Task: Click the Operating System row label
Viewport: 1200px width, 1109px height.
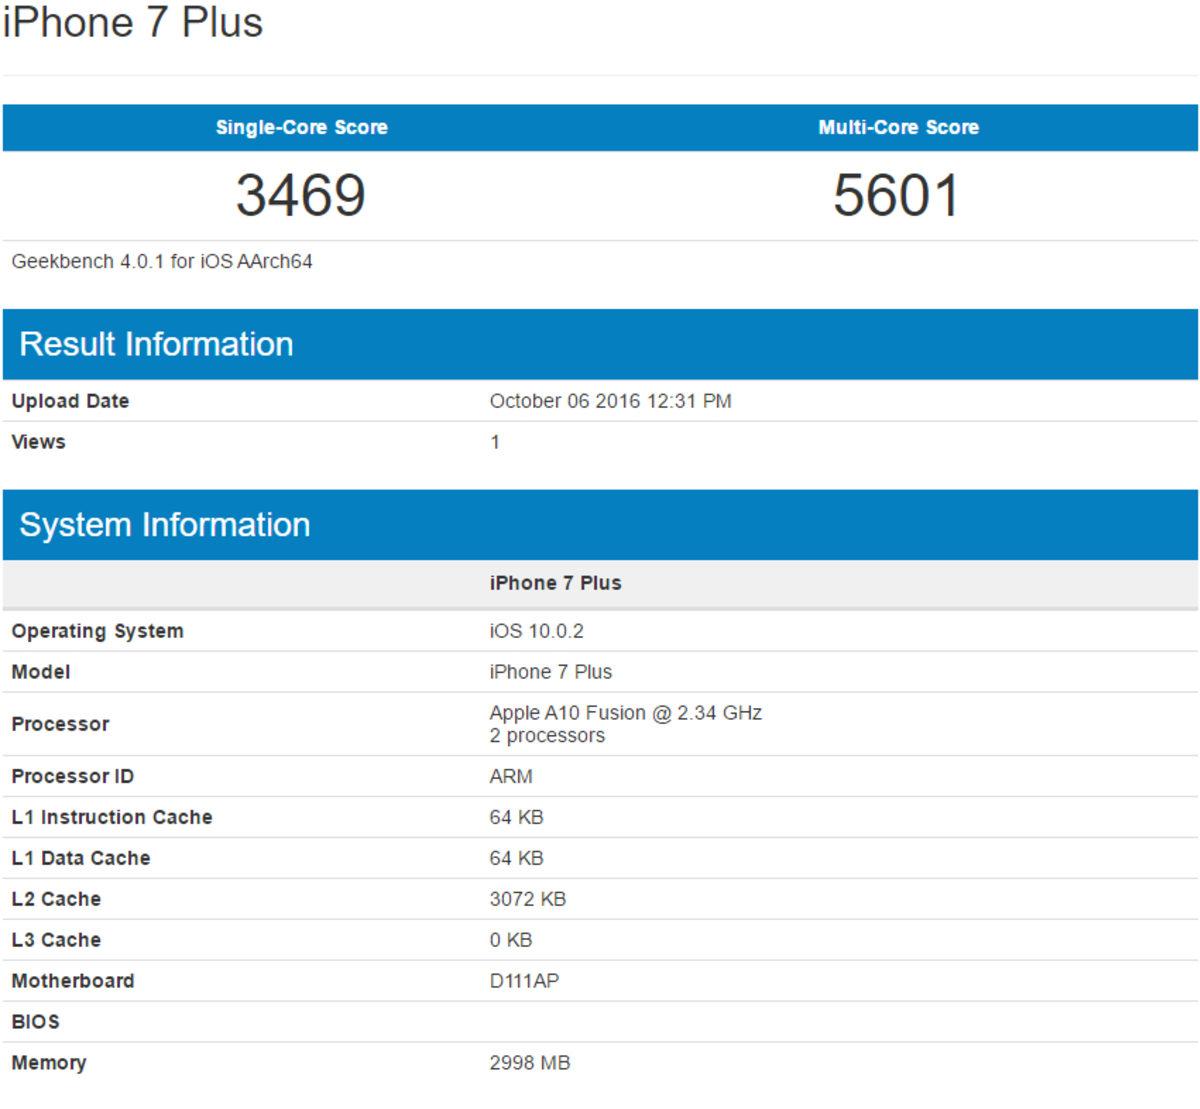Action: pyautogui.click(x=97, y=630)
